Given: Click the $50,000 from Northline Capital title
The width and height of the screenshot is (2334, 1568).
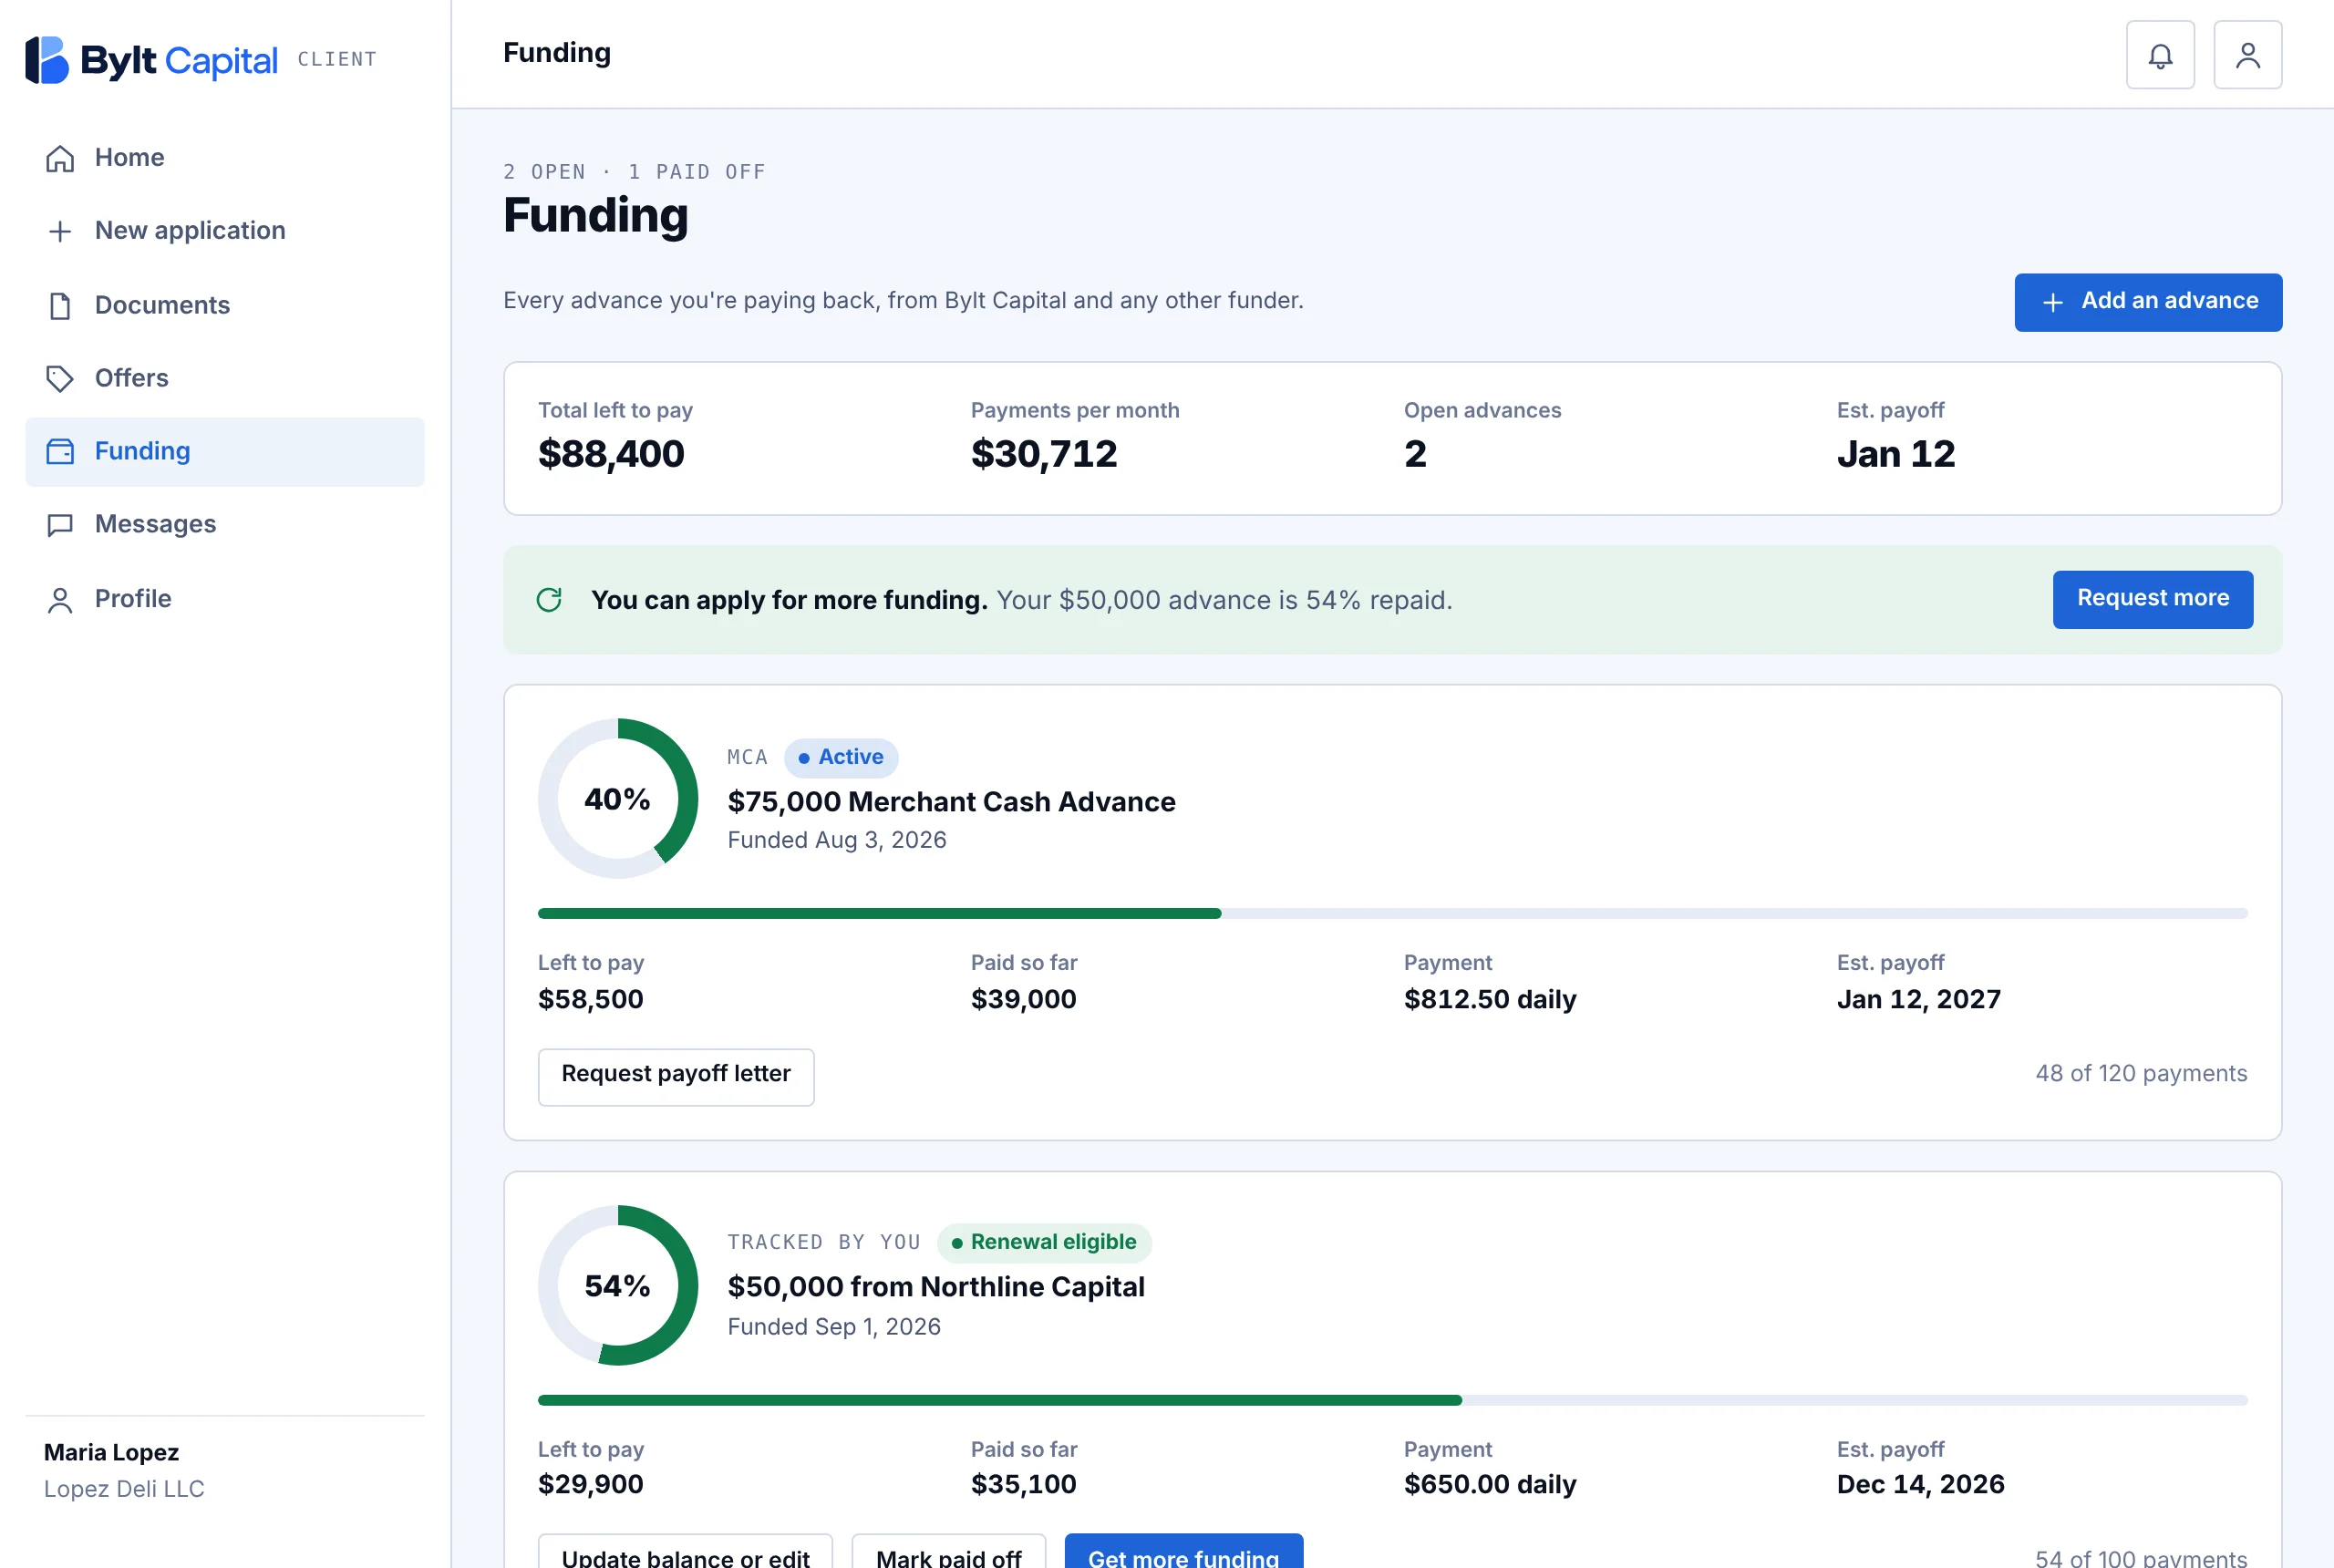Looking at the screenshot, I should (936, 1287).
